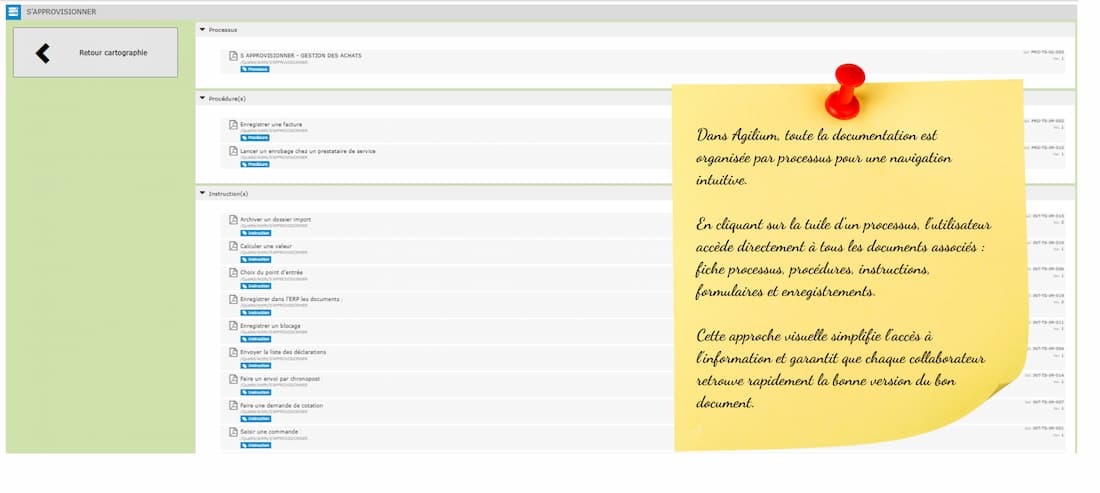1100x493 pixels.
Task: Open Lancer un enrobage chez un prestataire
Action: [308, 151]
